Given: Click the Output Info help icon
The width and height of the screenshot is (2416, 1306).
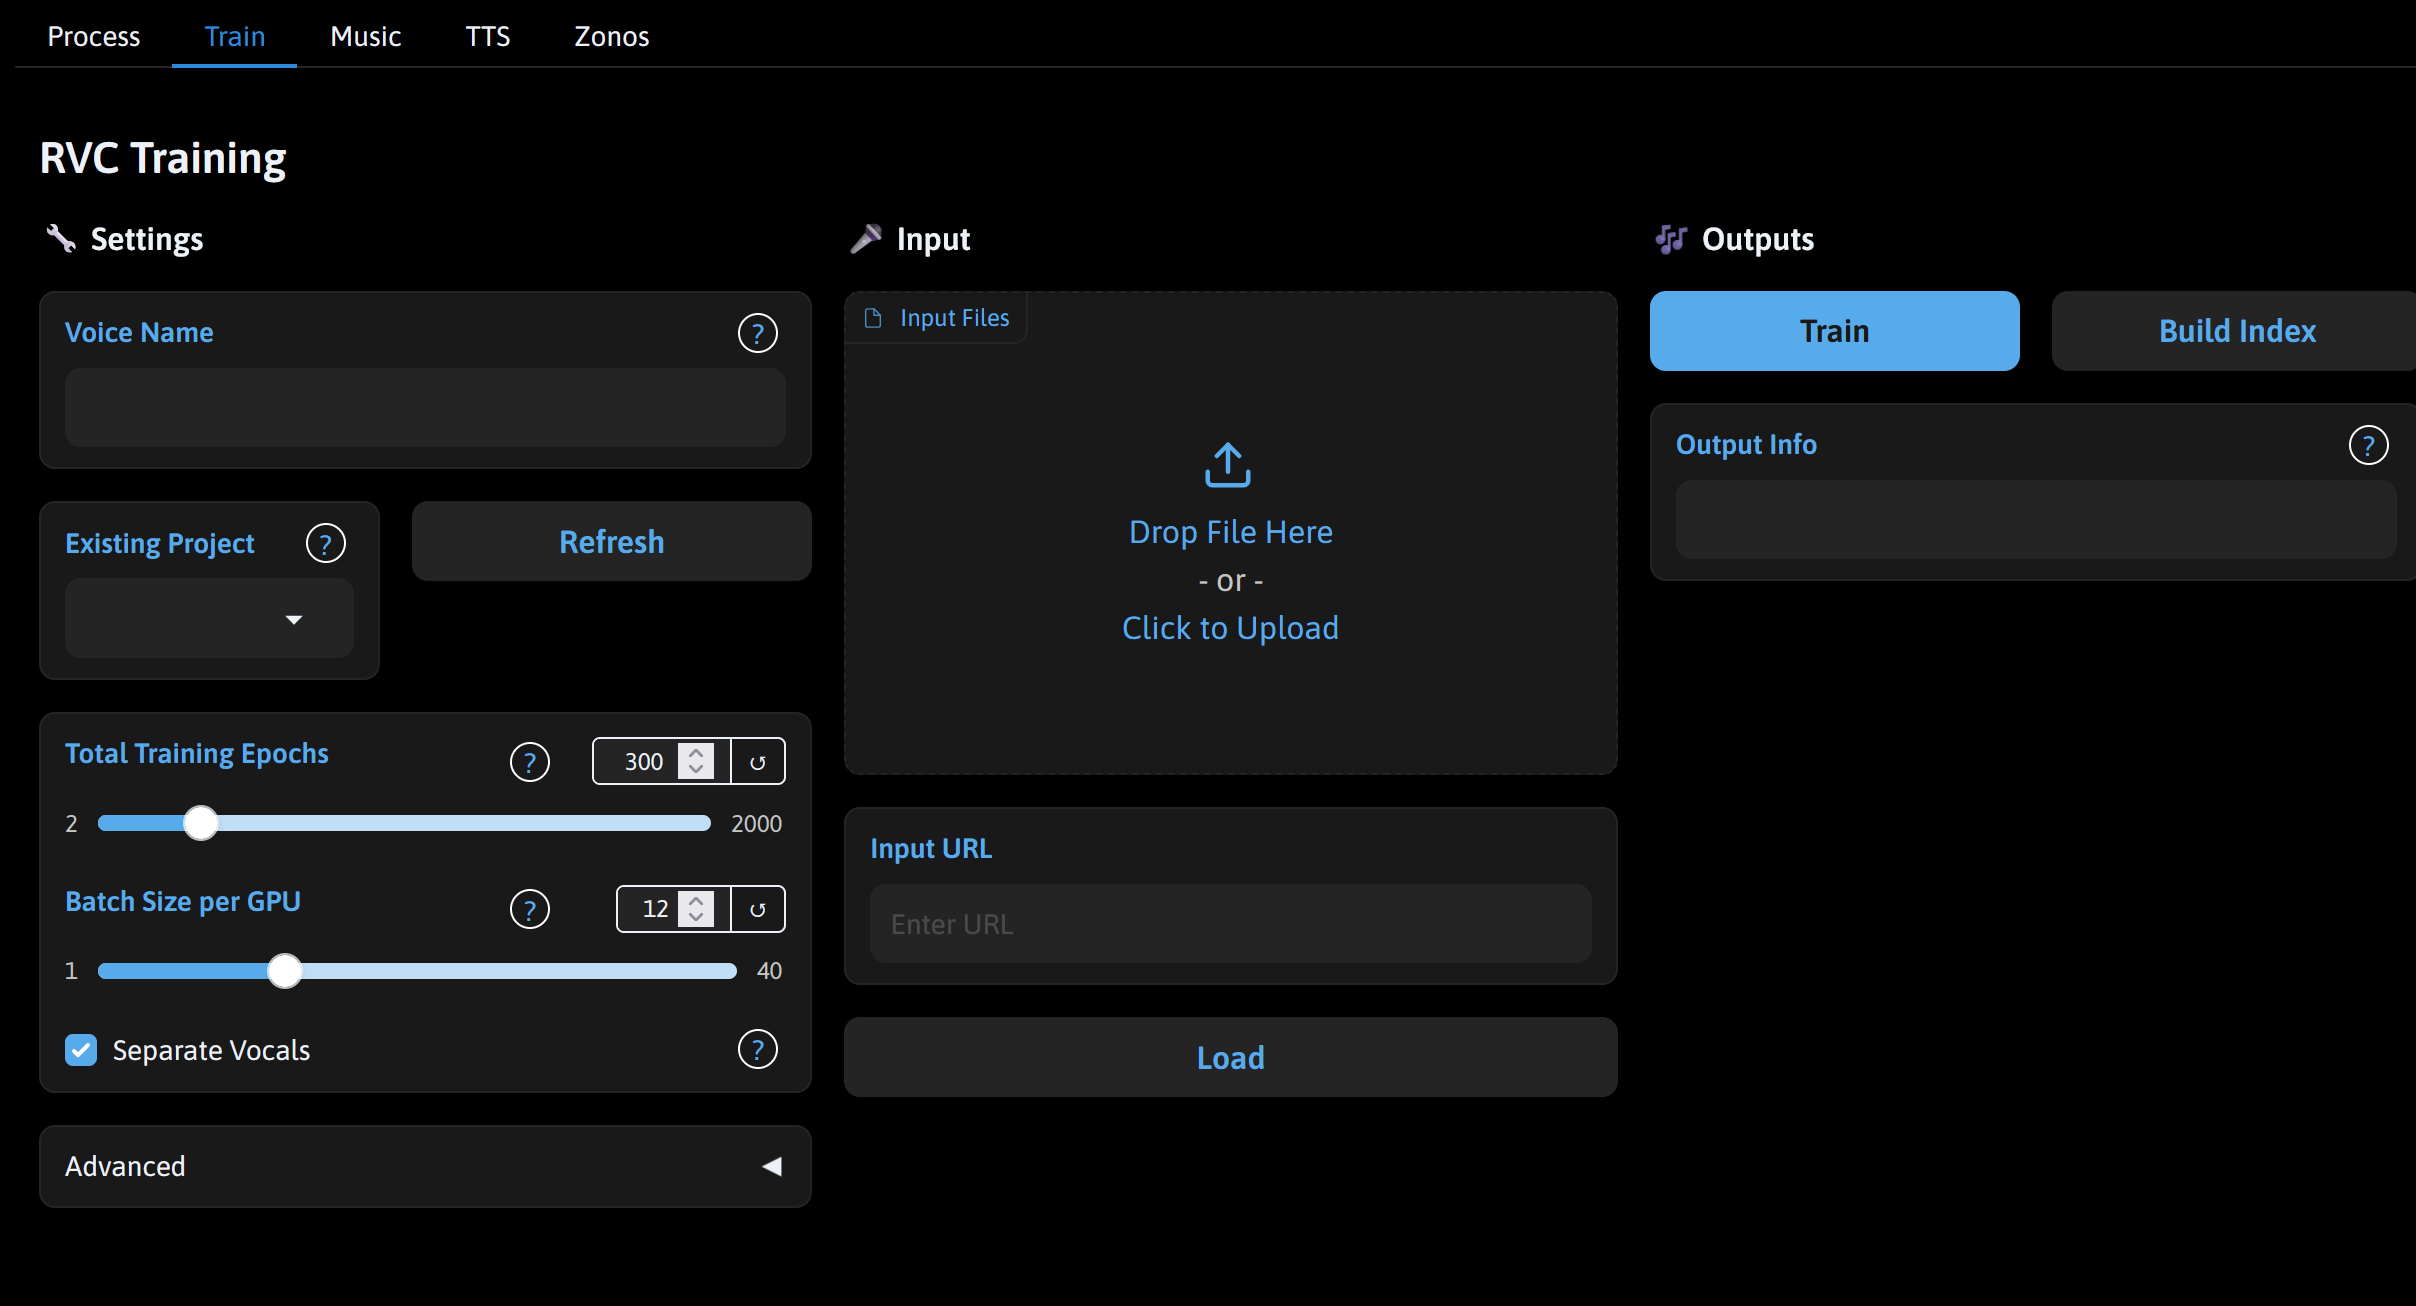Looking at the screenshot, I should pos(2368,444).
